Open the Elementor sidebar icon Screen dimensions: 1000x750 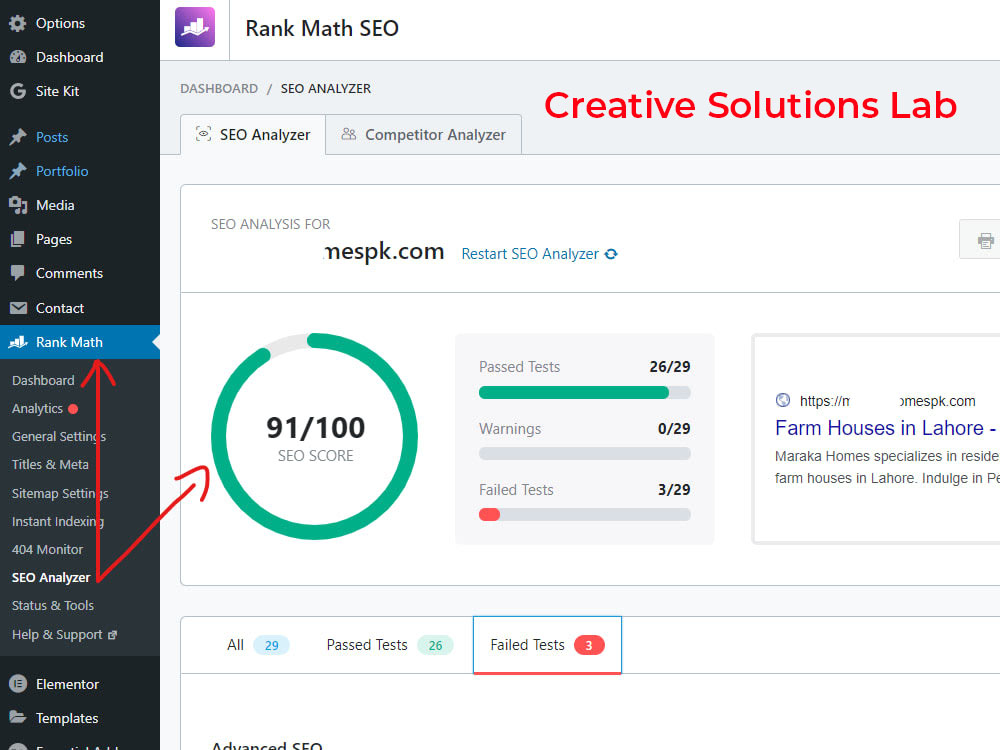18,684
